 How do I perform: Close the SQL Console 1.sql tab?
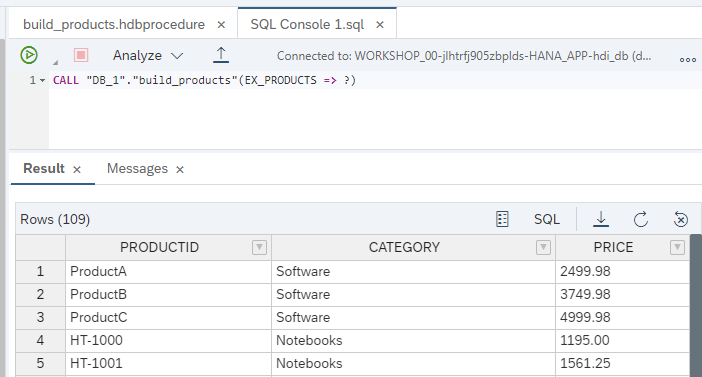[x=380, y=25]
